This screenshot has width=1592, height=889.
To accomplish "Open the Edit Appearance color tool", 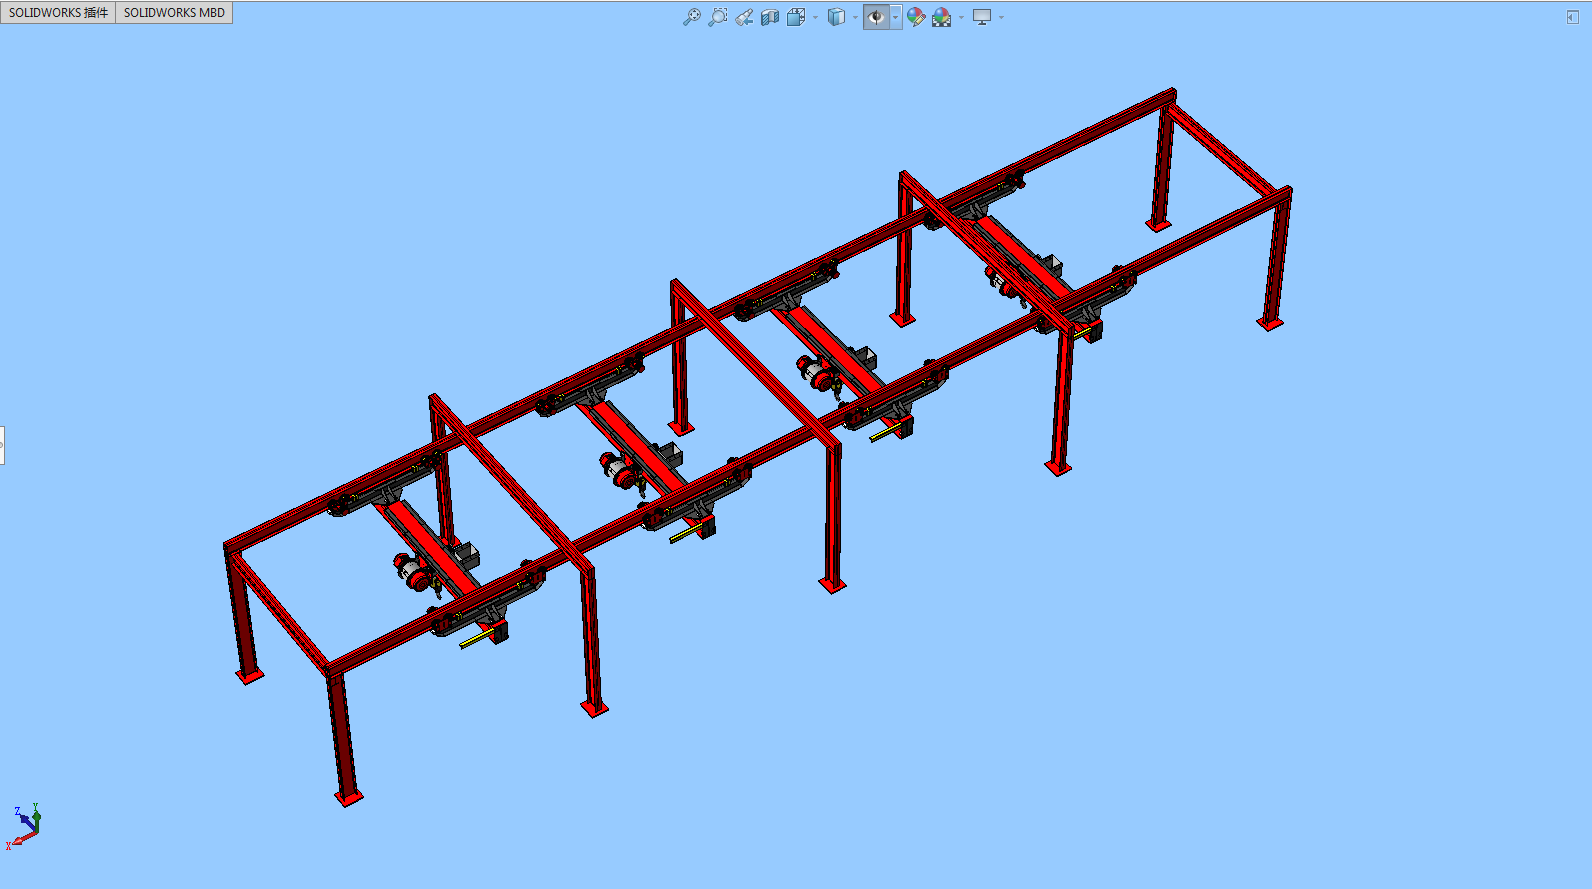I will coord(916,17).
